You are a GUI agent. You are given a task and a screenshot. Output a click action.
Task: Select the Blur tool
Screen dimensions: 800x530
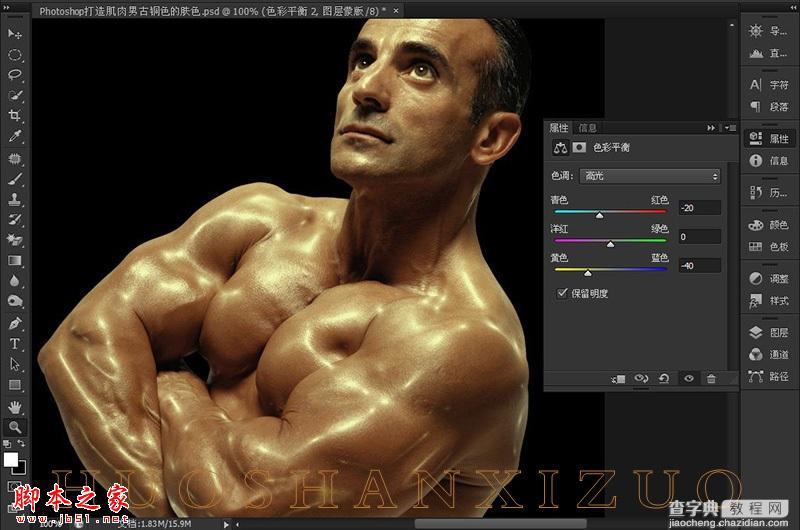click(14, 281)
